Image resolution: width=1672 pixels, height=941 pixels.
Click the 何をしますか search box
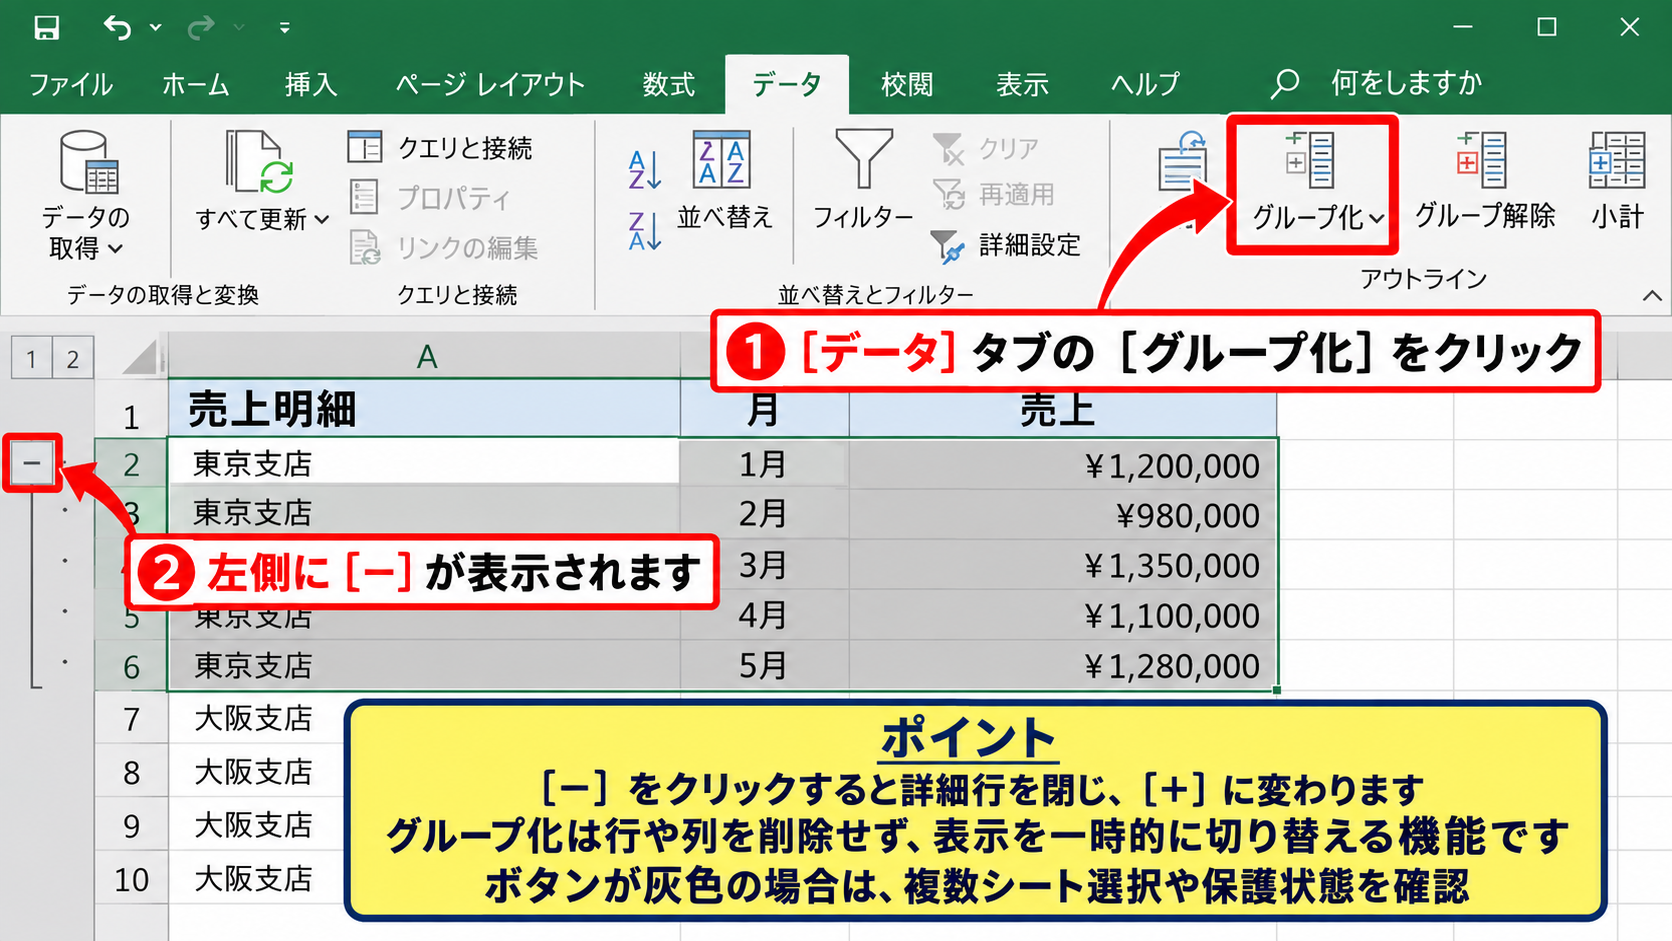tap(1376, 83)
